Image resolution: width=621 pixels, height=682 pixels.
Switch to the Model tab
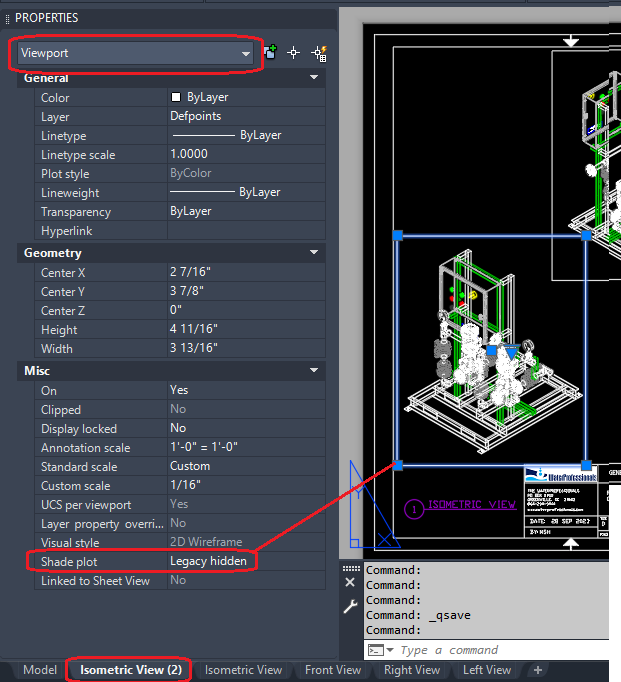pos(40,670)
